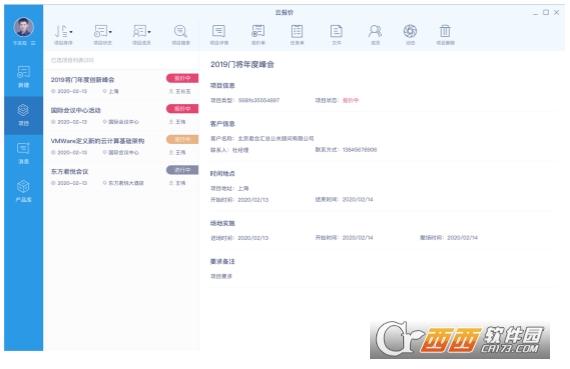Open the 产品库 cube item in the sidebar
570x369 pixels.
[24, 192]
